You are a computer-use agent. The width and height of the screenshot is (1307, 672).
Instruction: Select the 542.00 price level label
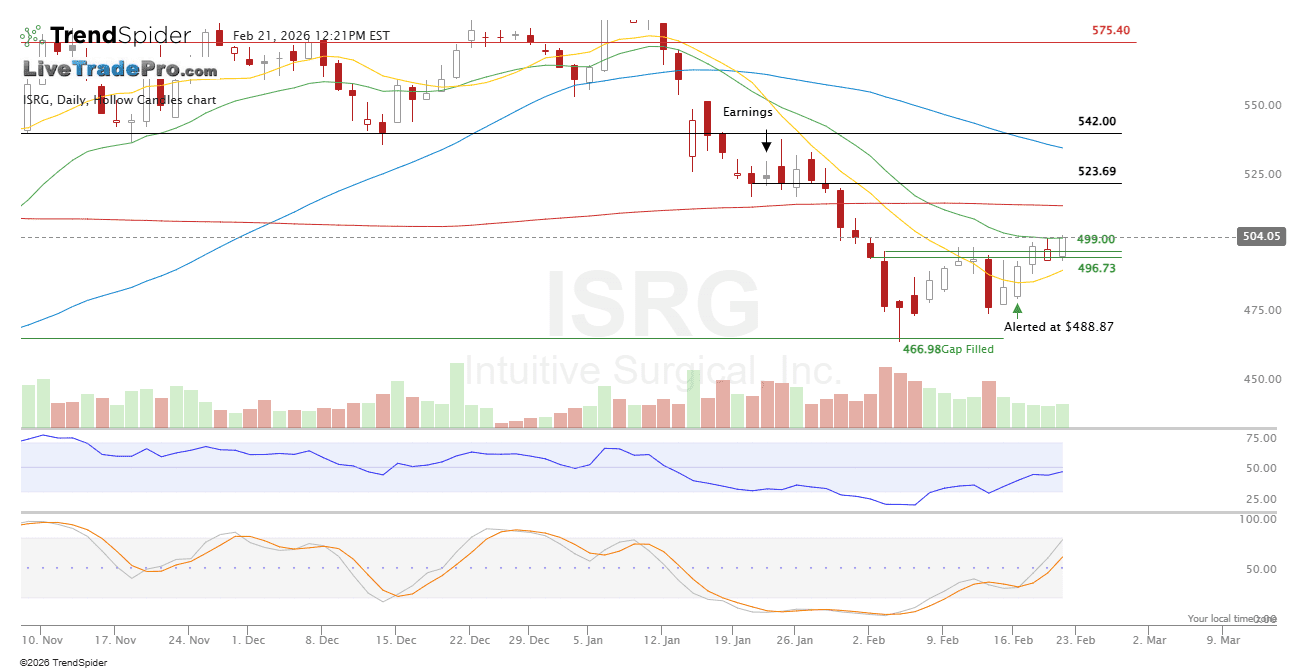(1097, 121)
